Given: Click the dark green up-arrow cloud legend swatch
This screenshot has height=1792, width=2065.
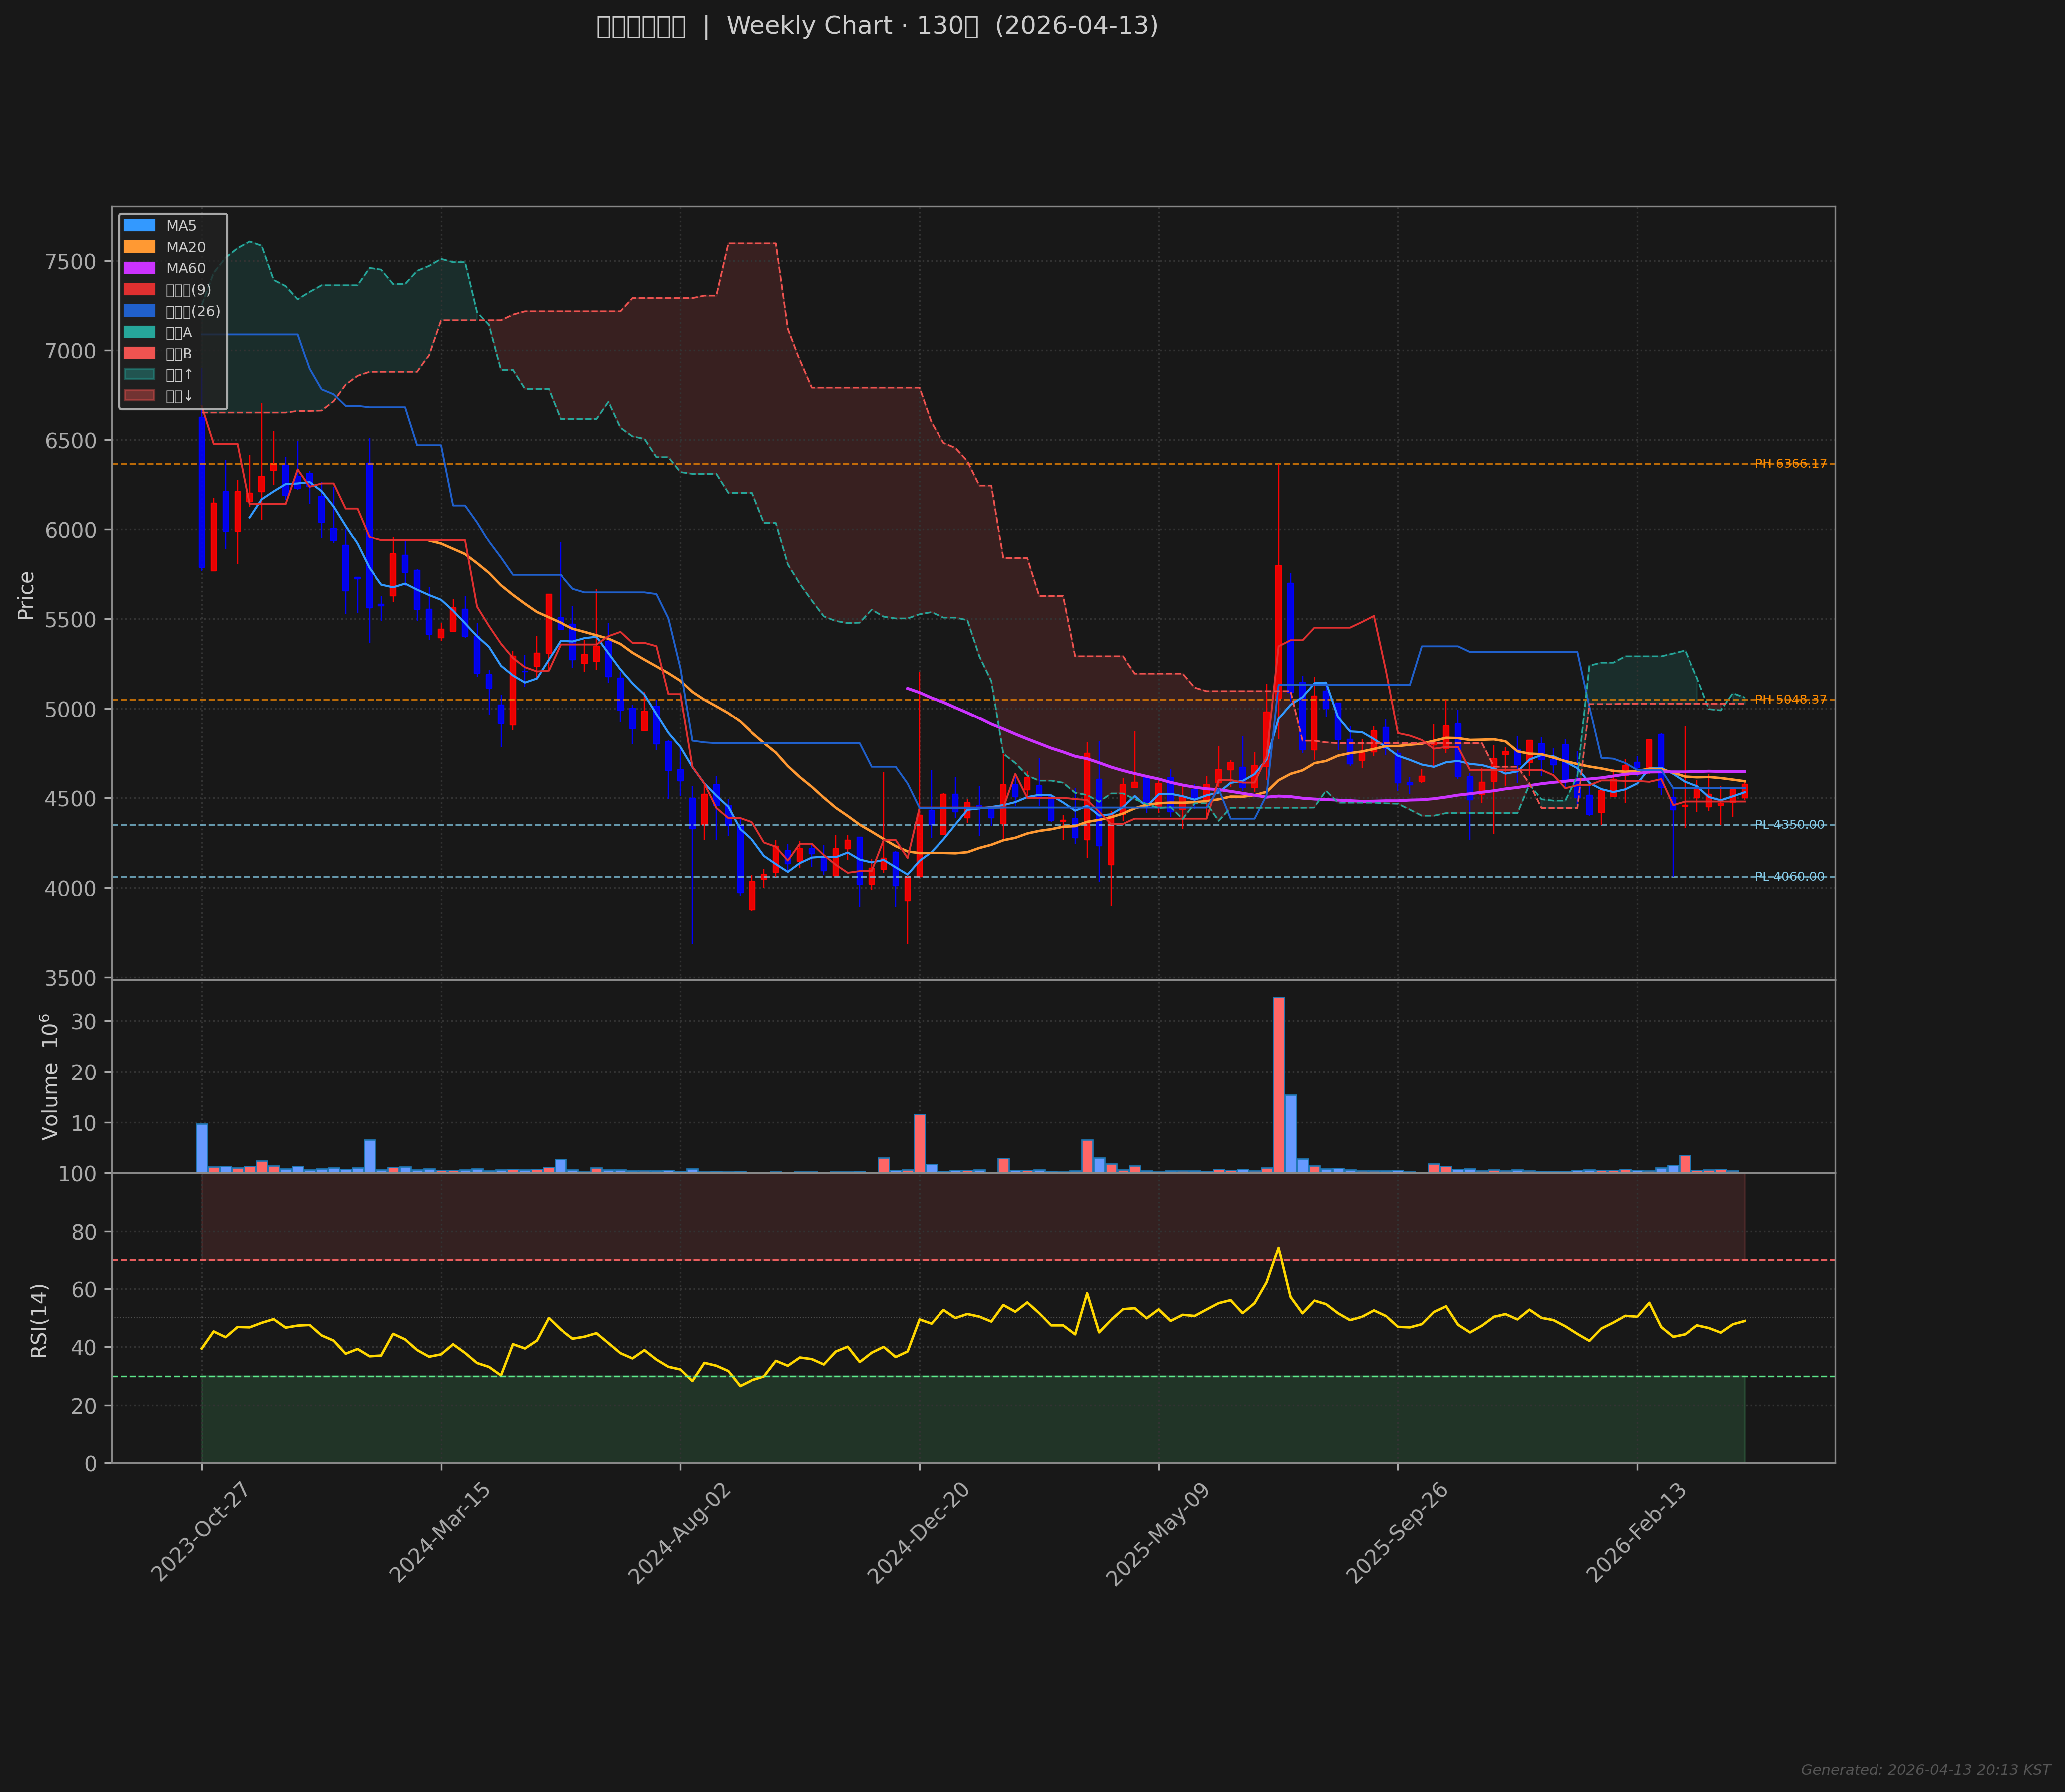Looking at the screenshot, I should (x=139, y=374).
